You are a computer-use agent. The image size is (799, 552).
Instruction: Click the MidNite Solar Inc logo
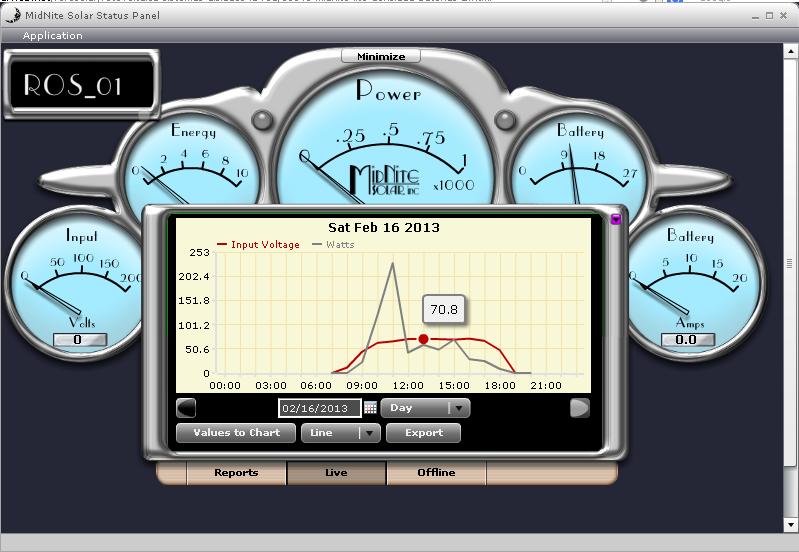tap(385, 179)
